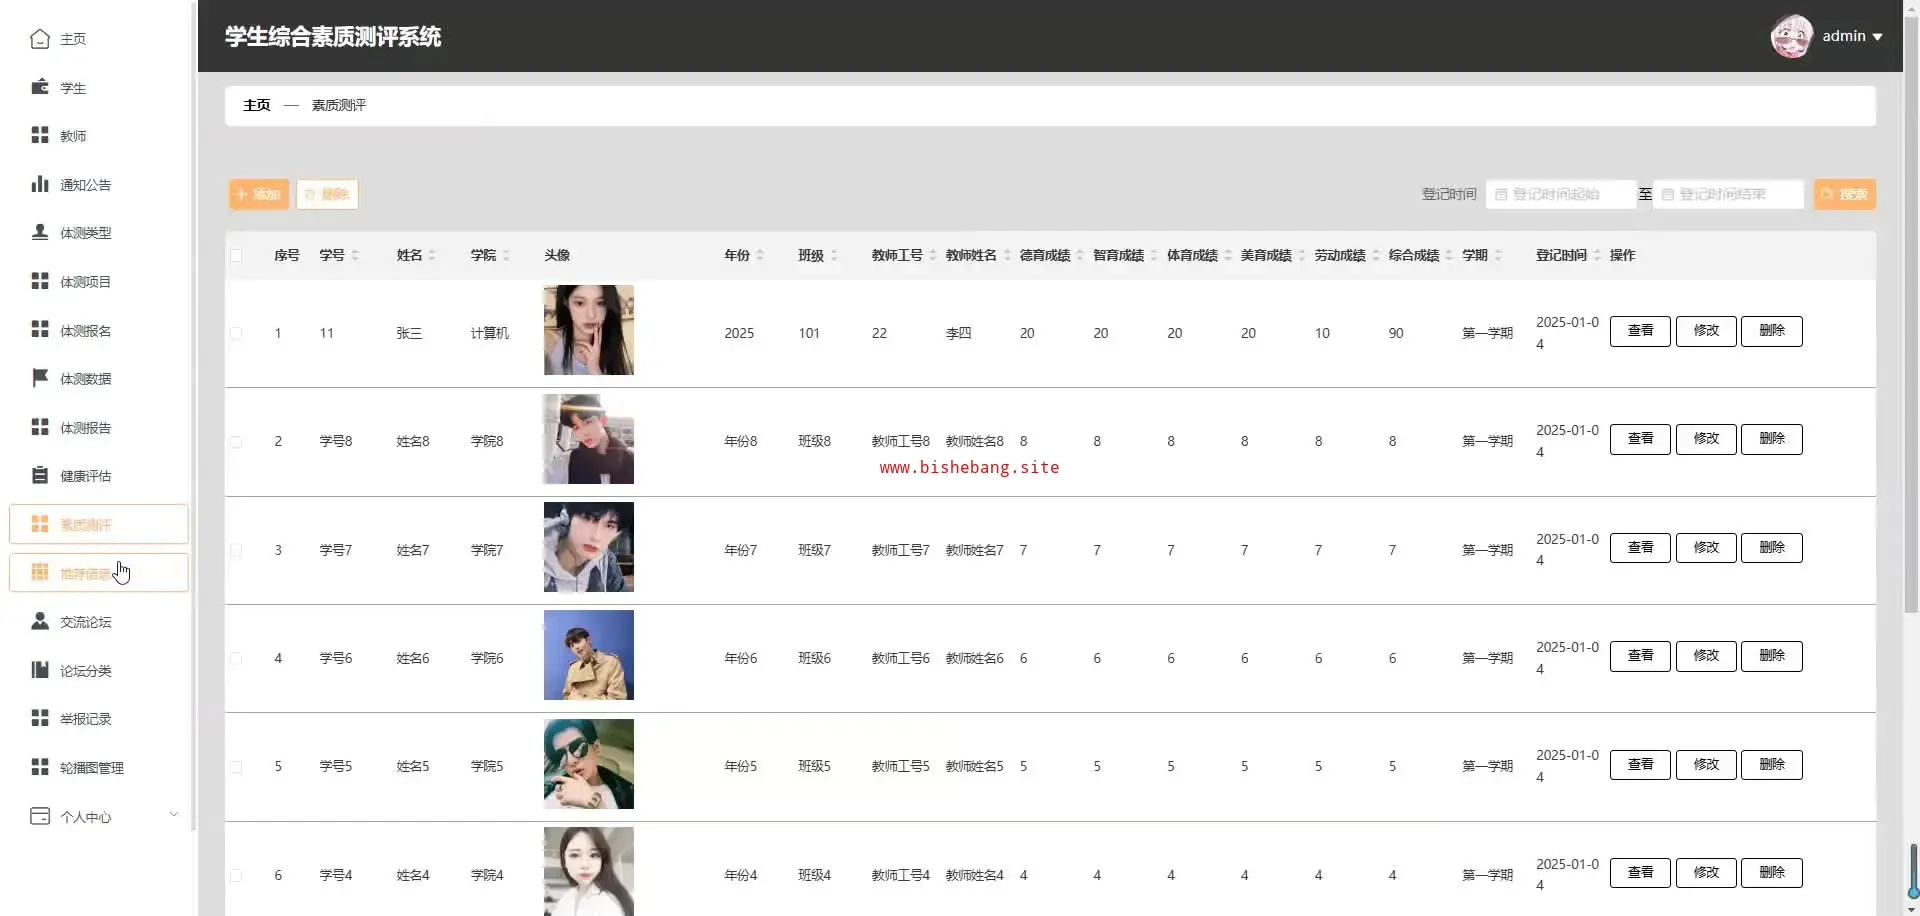
Task: Open the 交流论坛 user icon
Action: (40, 621)
